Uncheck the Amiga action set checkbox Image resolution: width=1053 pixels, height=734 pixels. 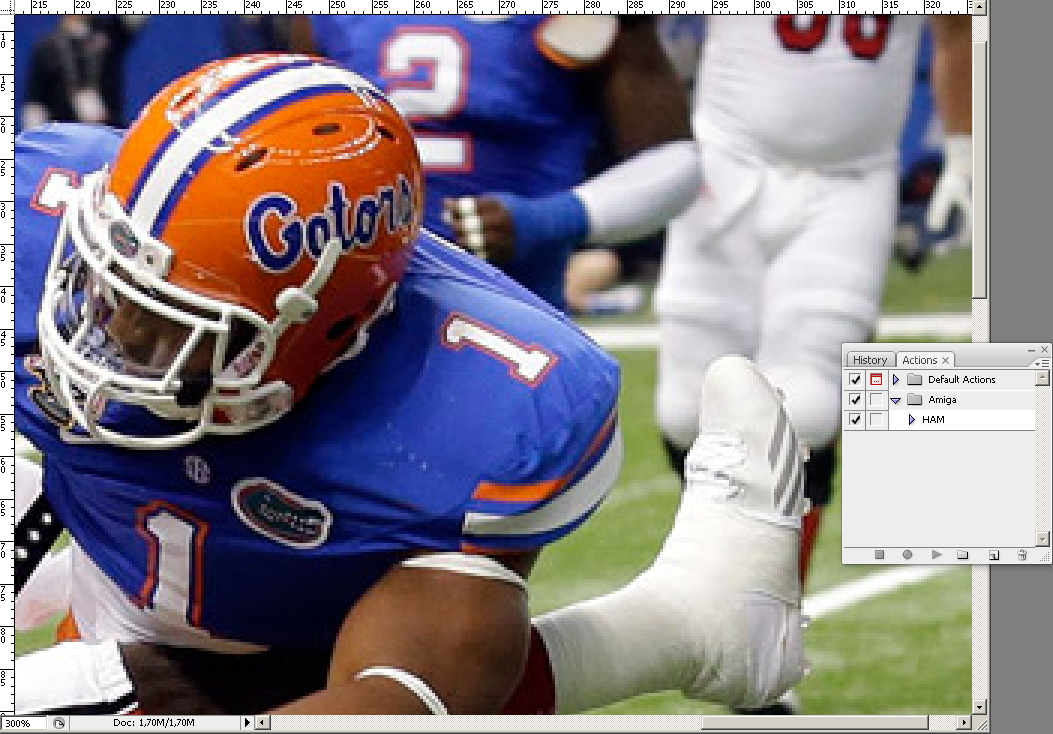[x=855, y=400]
